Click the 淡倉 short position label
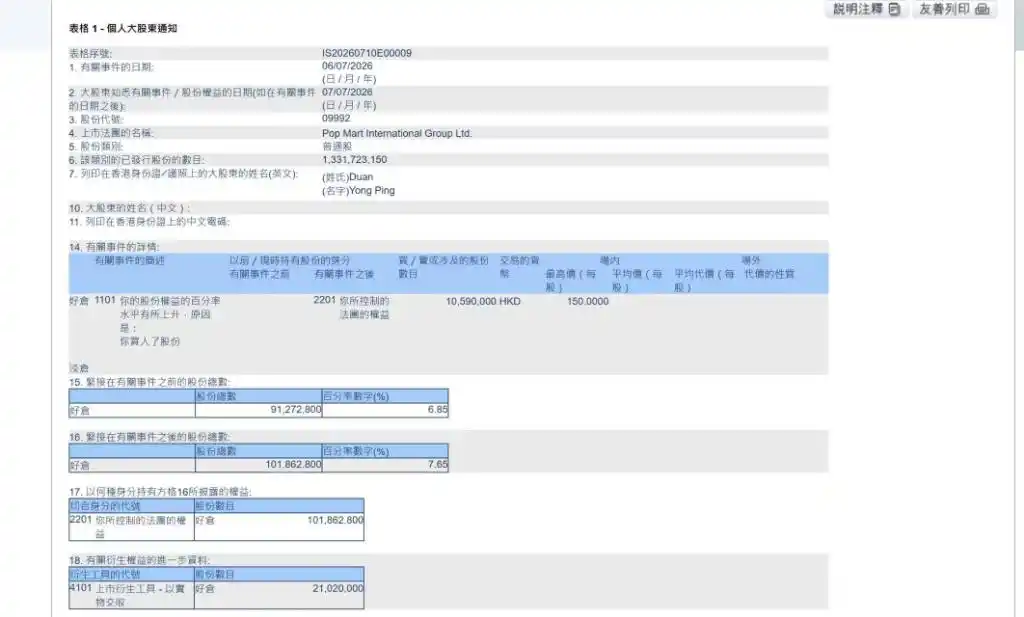Screen dimensions: 1024x617 click(x=79, y=368)
